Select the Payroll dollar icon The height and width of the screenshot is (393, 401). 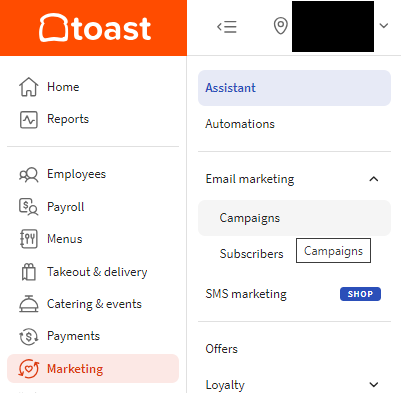pos(29,207)
